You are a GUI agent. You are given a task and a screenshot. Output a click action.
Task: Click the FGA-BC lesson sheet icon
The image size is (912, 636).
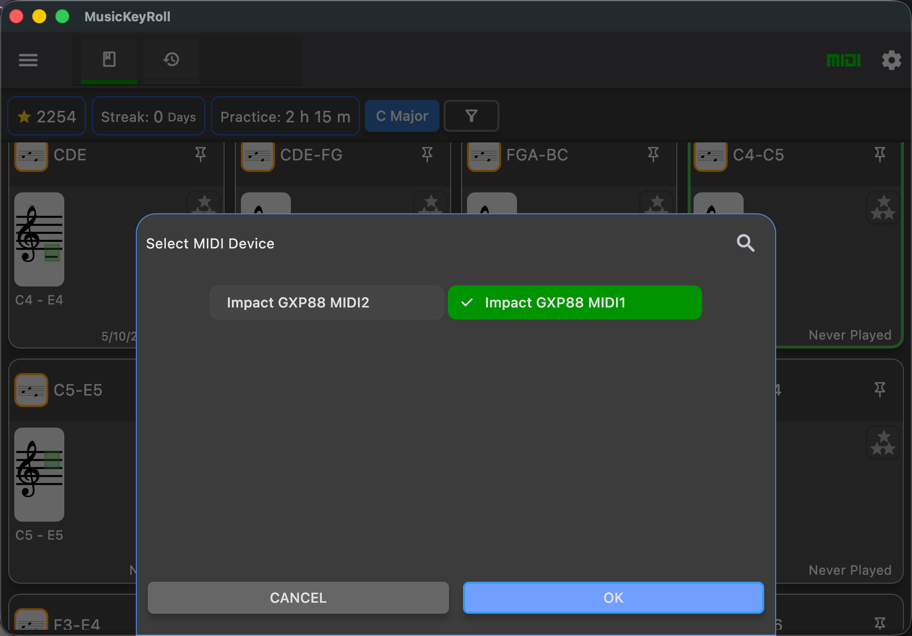484,156
